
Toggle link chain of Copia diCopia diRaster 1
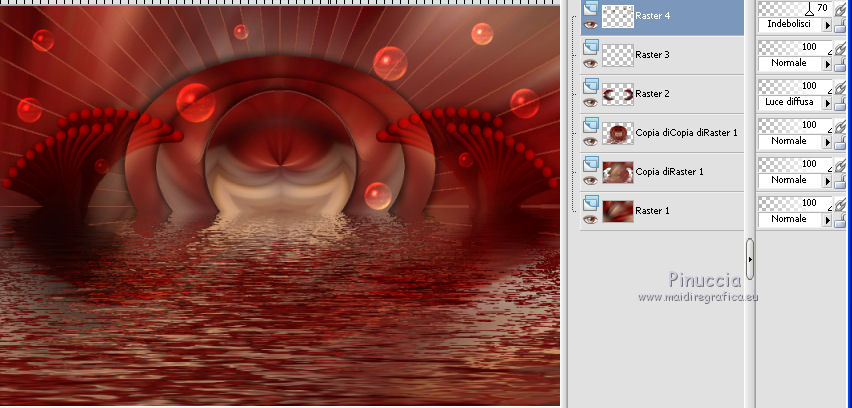840,125
